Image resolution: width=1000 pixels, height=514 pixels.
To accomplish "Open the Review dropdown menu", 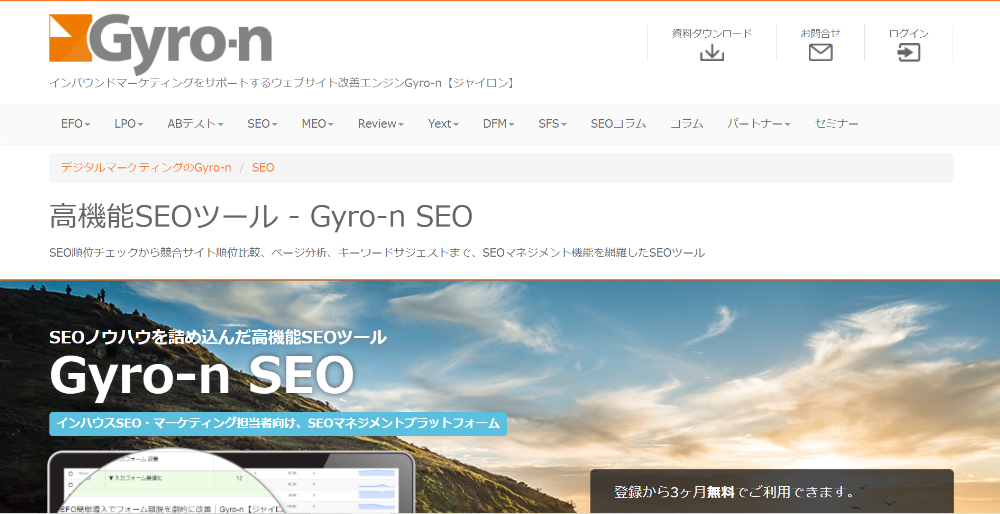I will [x=381, y=124].
